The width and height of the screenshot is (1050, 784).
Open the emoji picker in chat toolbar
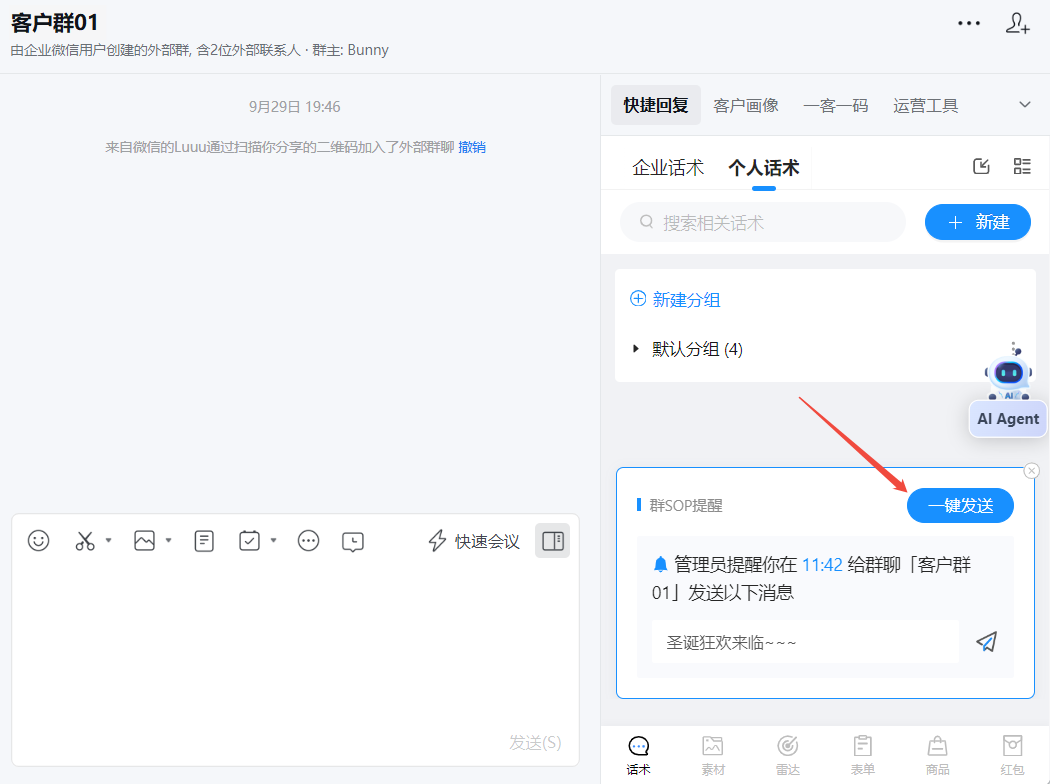pyautogui.click(x=39, y=541)
